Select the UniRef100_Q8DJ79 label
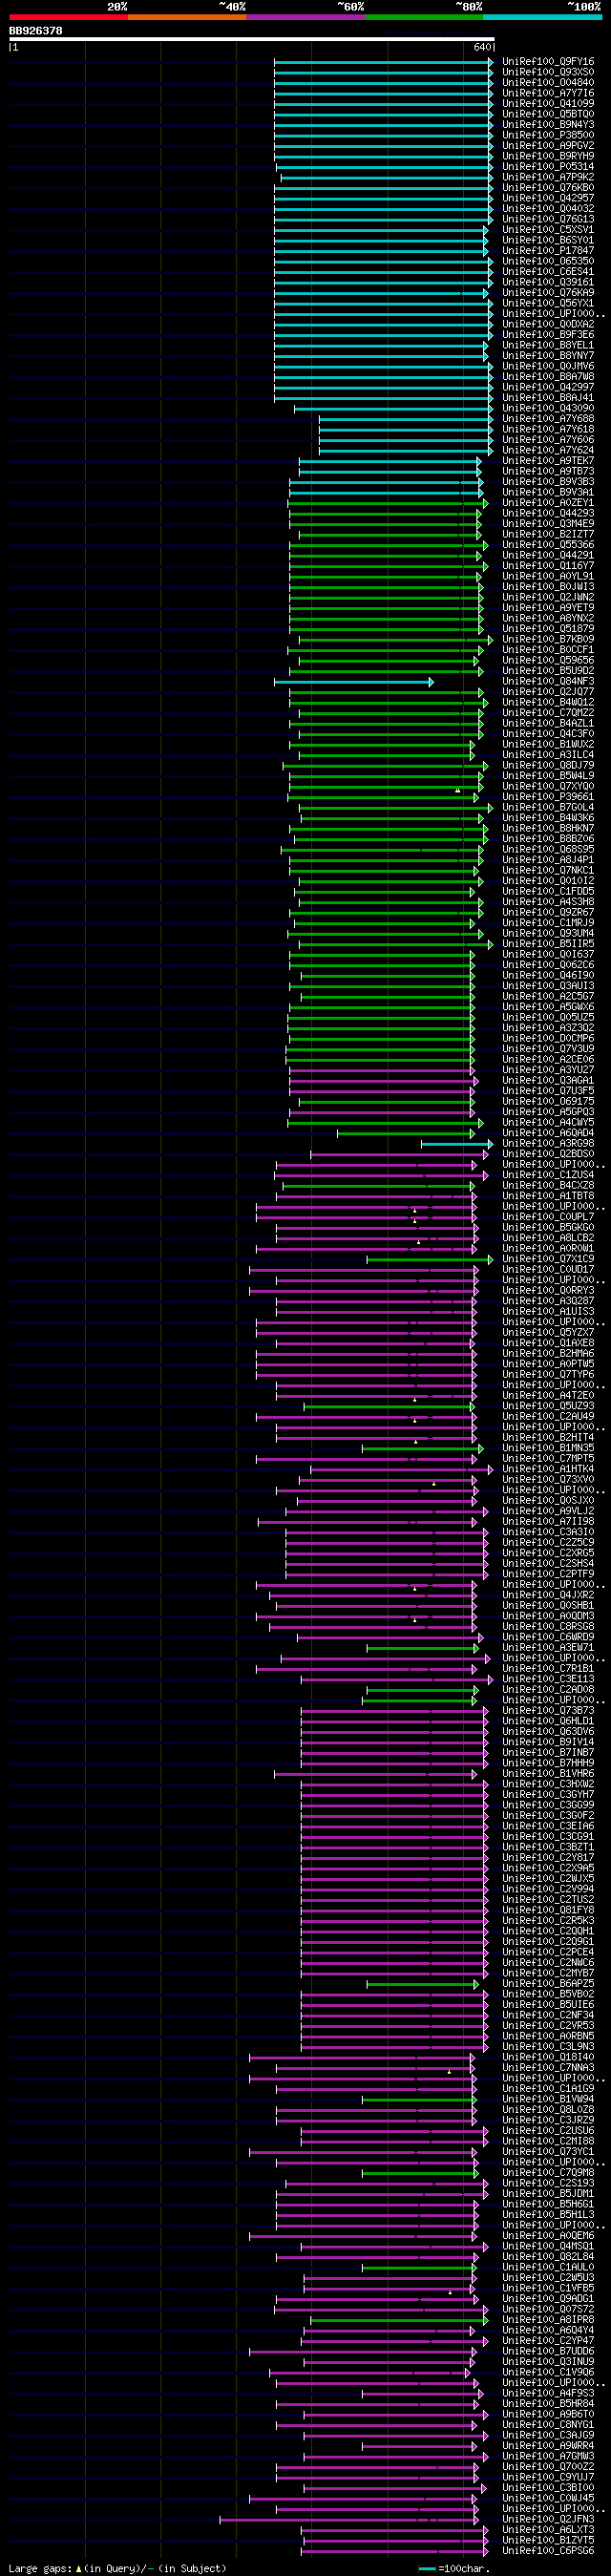The width and height of the screenshot is (611, 2576). point(548,765)
